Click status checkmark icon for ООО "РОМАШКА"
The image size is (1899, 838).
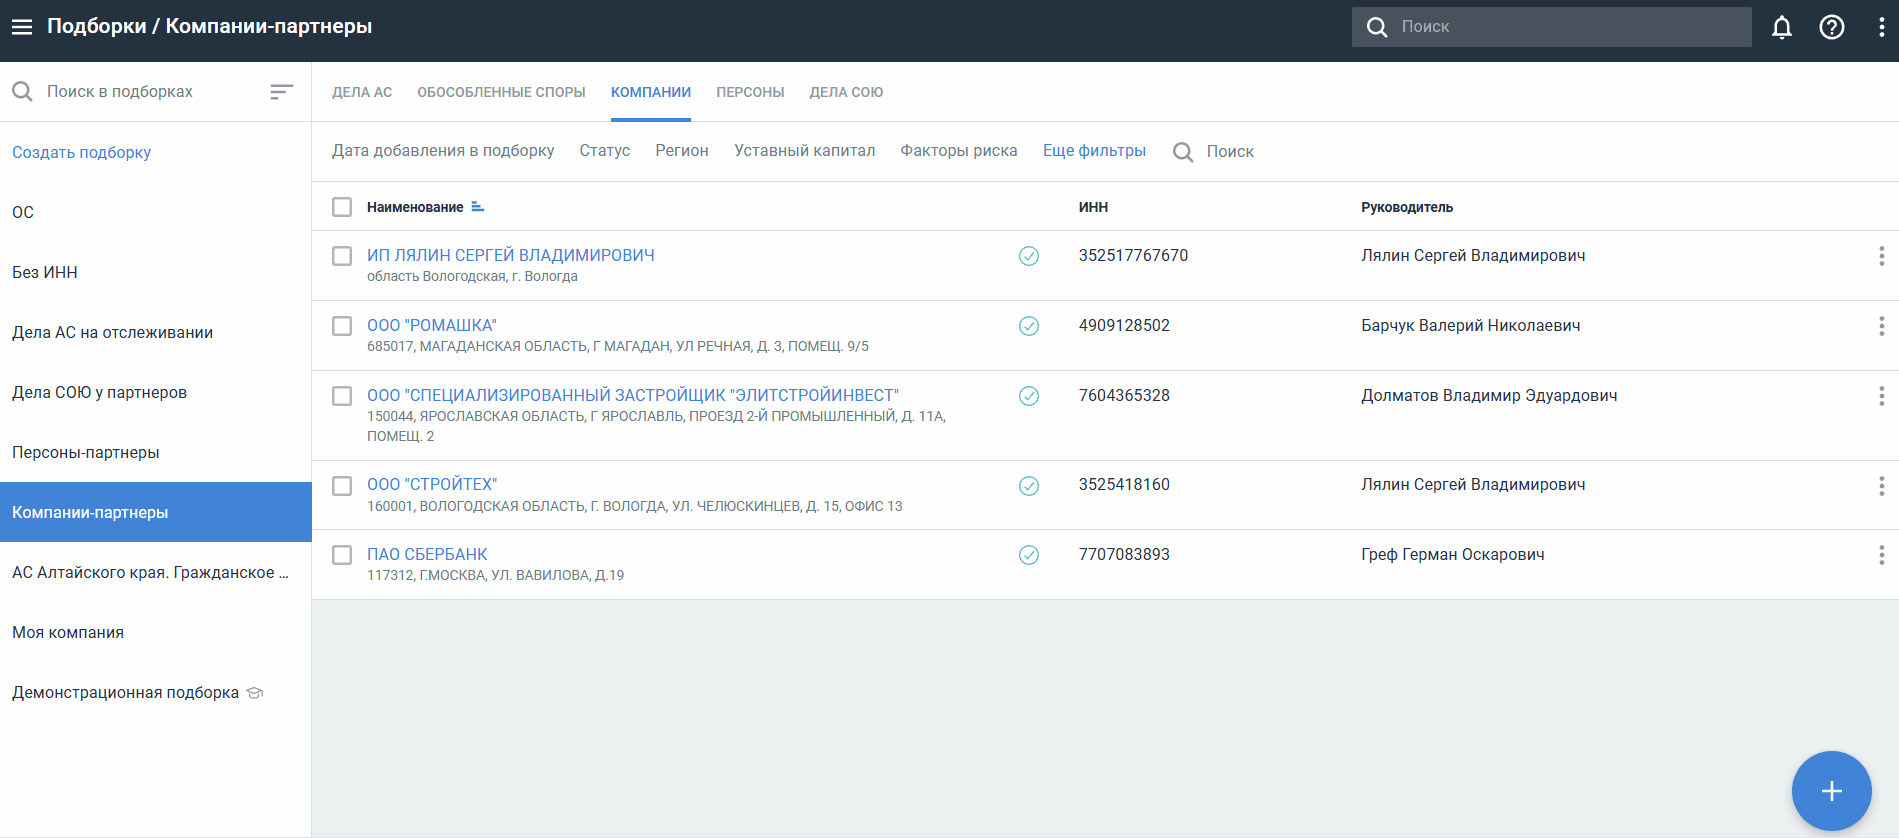tap(1028, 326)
